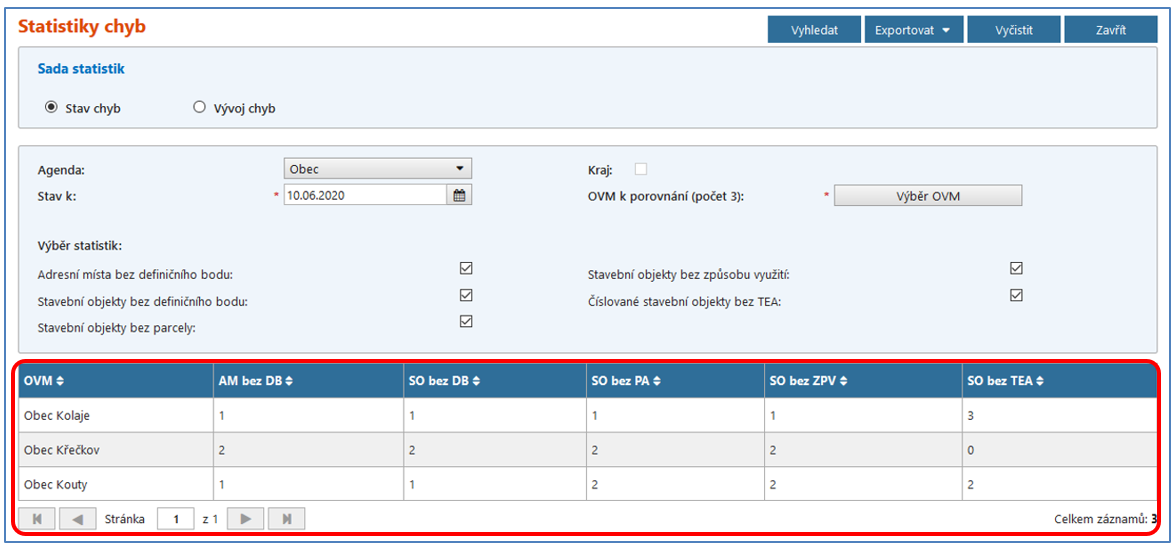The image size is (1175, 545).
Task: Click the Stav k date field
Action: pyautogui.click(x=364, y=196)
